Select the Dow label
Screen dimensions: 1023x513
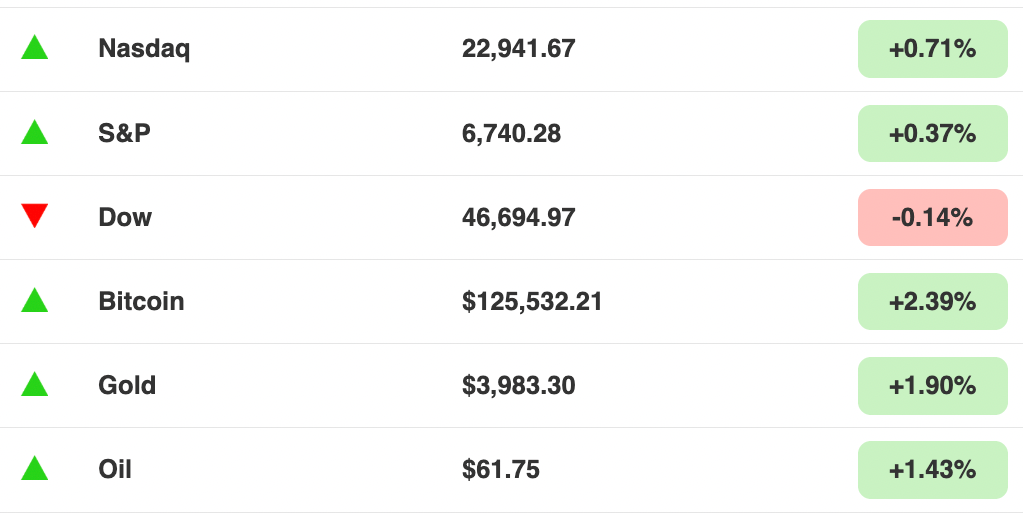click(125, 217)
